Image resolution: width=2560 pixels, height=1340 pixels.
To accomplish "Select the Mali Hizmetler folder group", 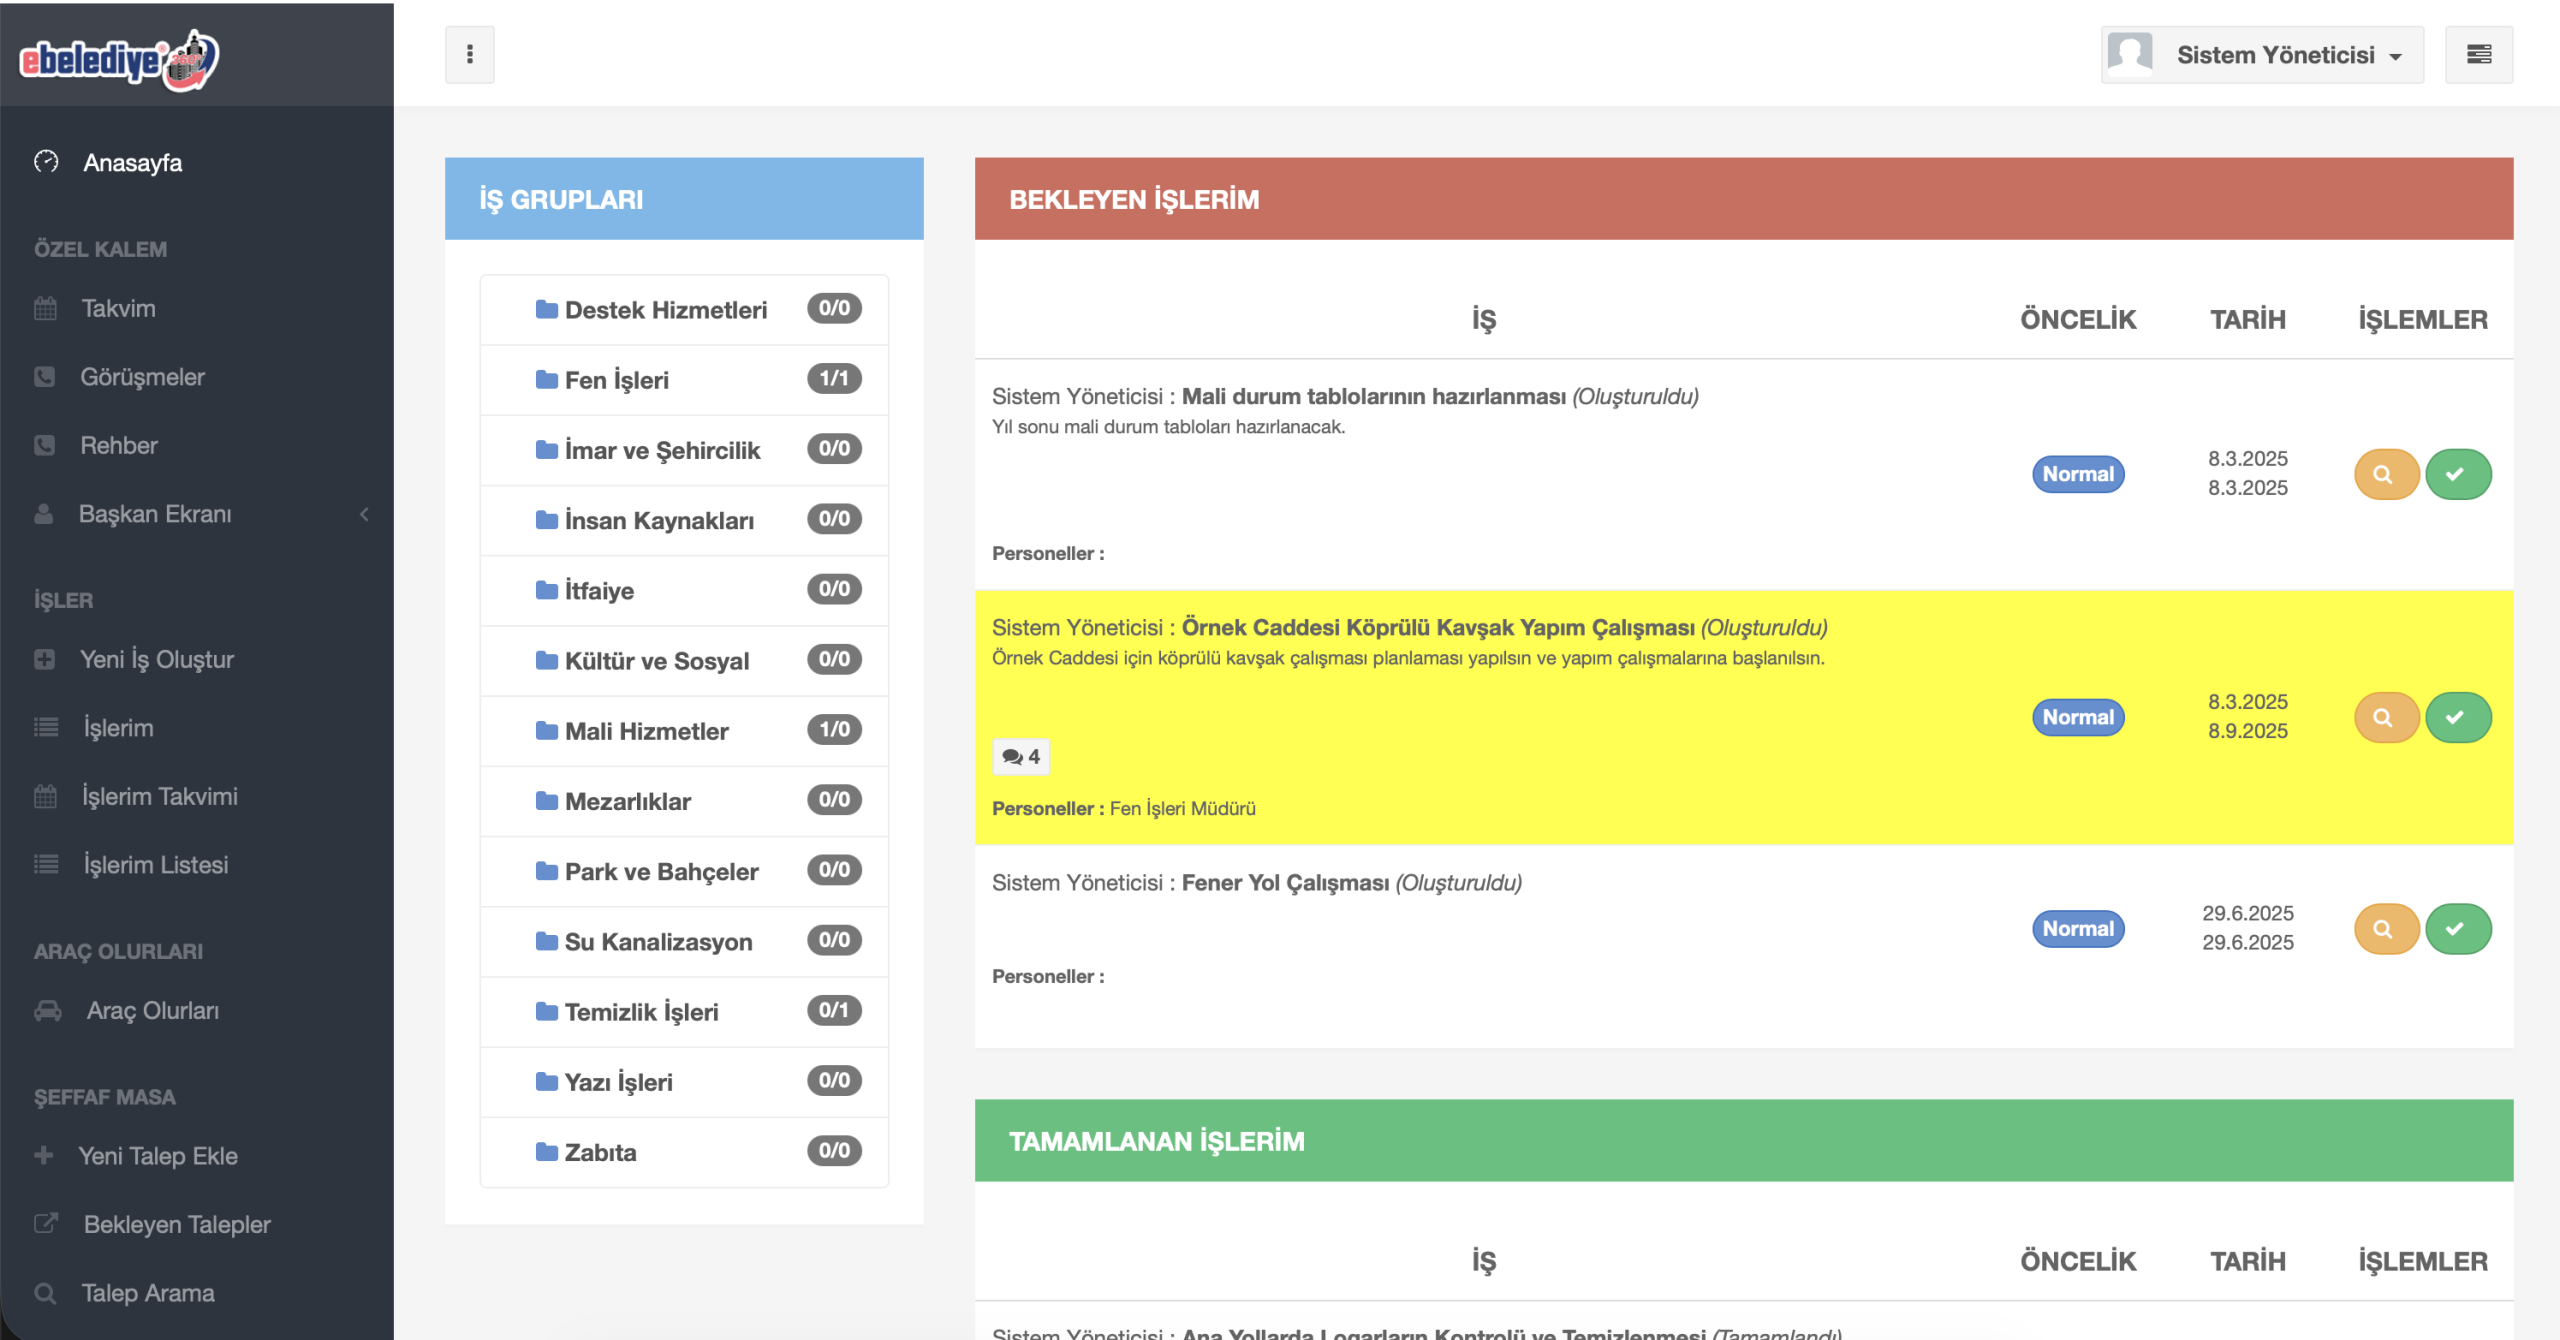I will click(646, 731).
